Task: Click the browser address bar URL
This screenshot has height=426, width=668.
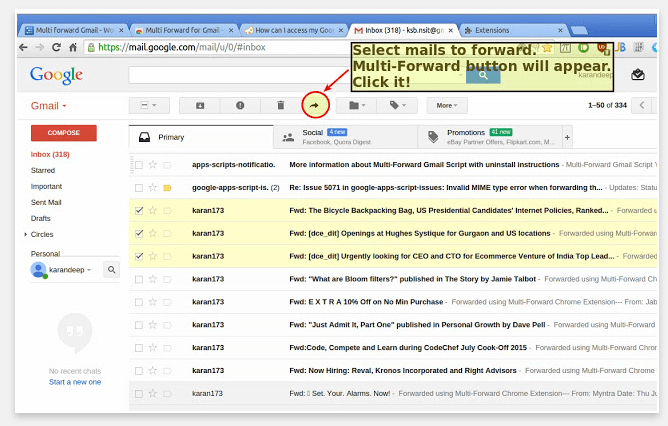Action: click(x=182, y=47)
